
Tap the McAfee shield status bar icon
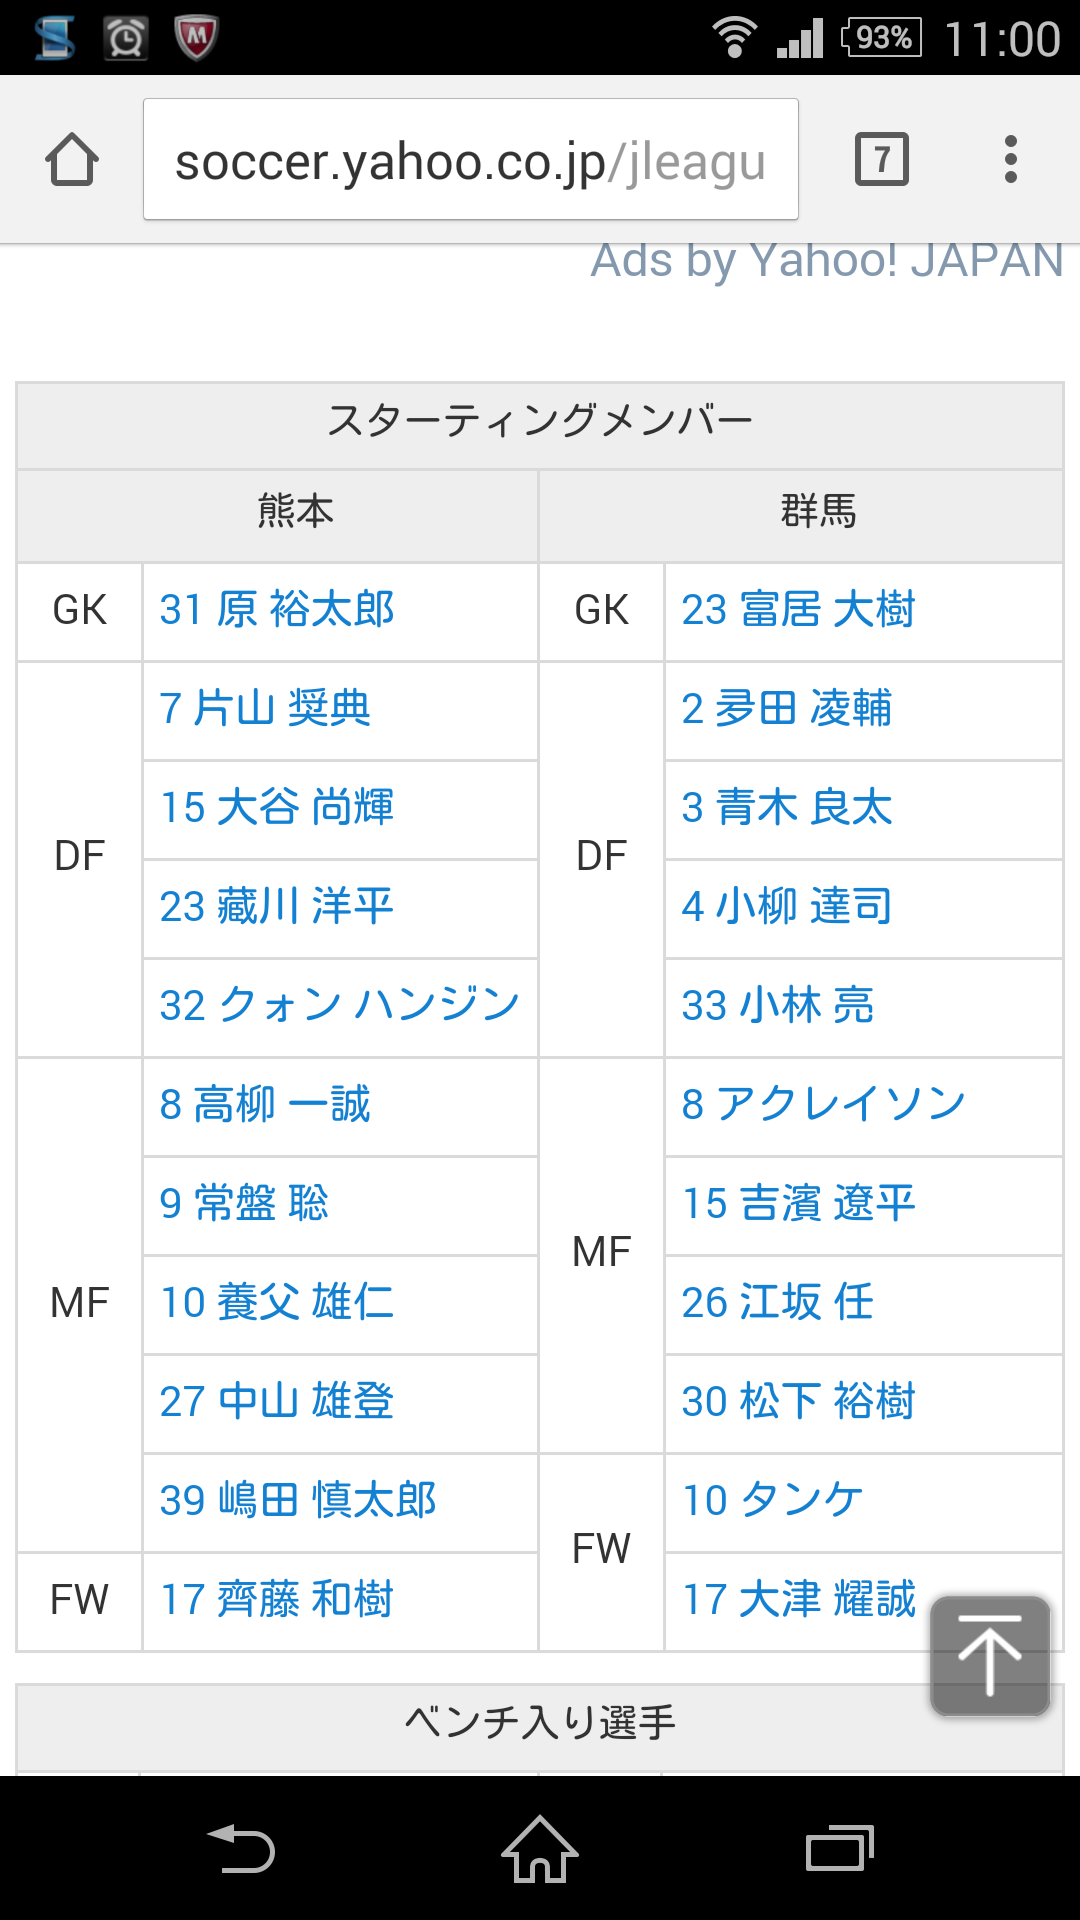(x=196, y=38)
